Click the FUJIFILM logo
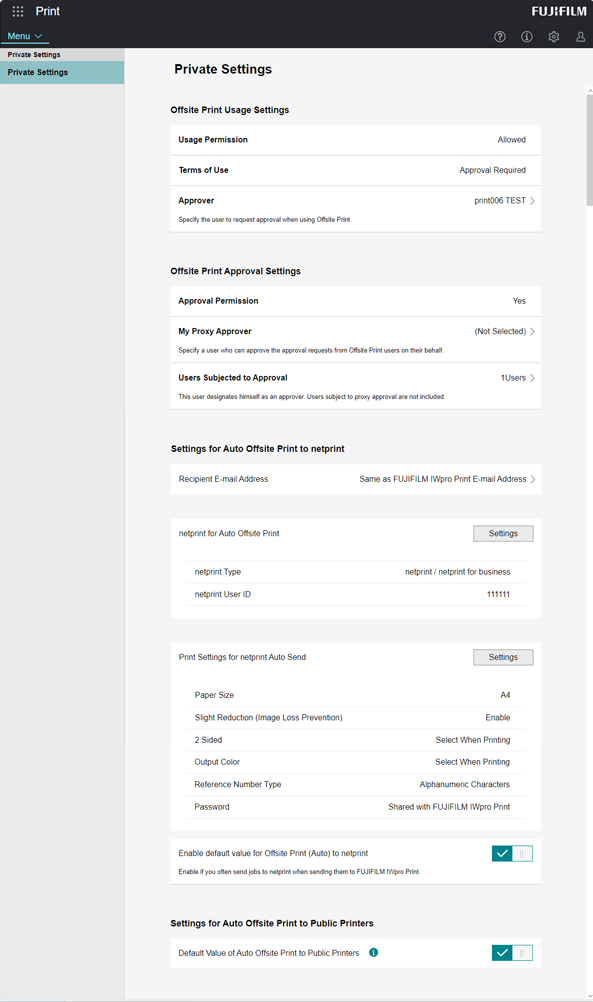This screenshot has height=1002, width=593. [558, 11]
